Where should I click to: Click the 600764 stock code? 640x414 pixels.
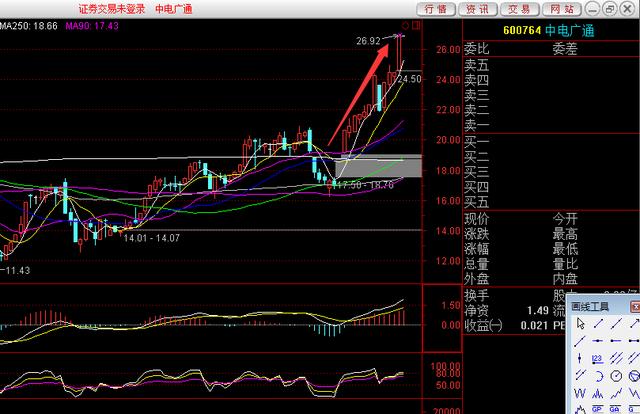(522, 31)
